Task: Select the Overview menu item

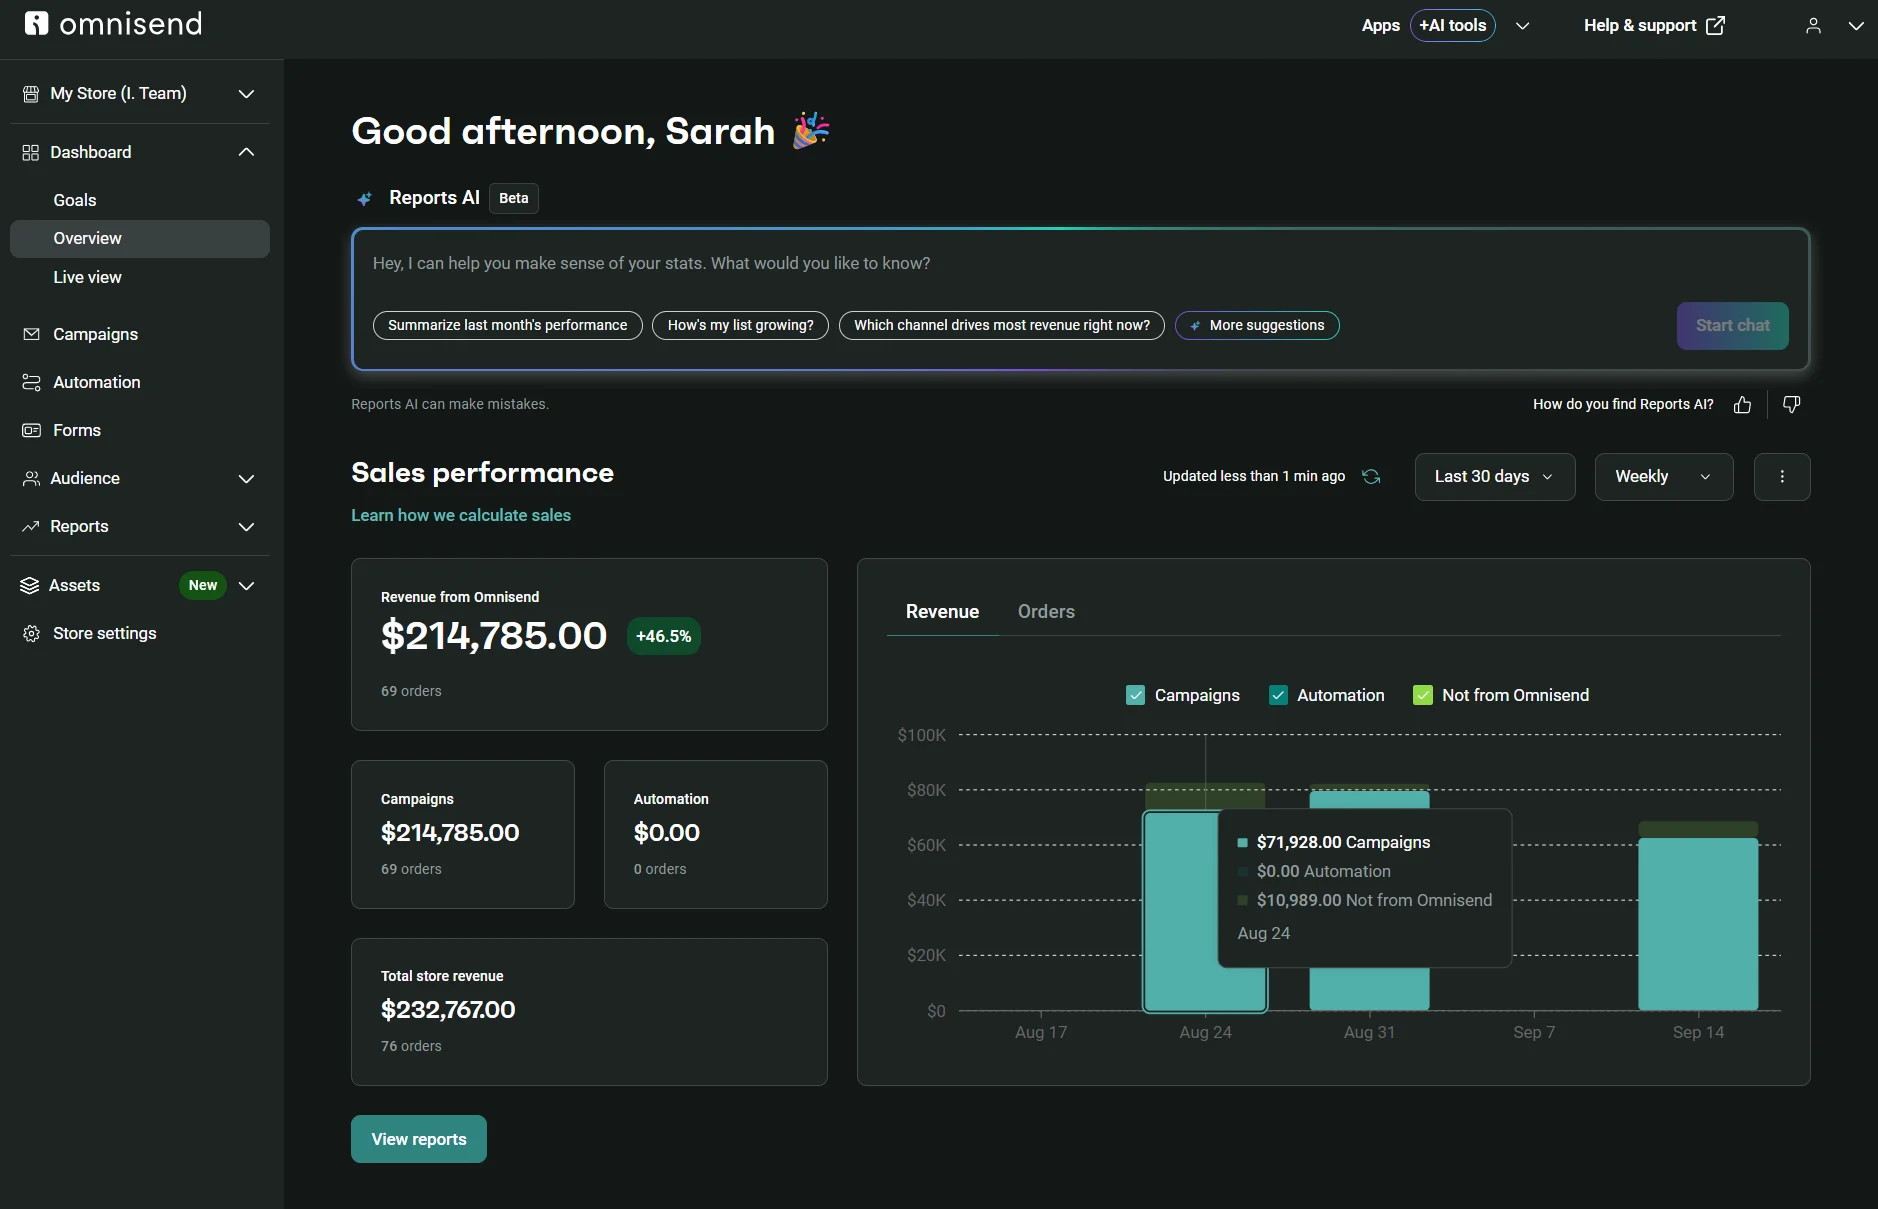Action: click(140, 239)
